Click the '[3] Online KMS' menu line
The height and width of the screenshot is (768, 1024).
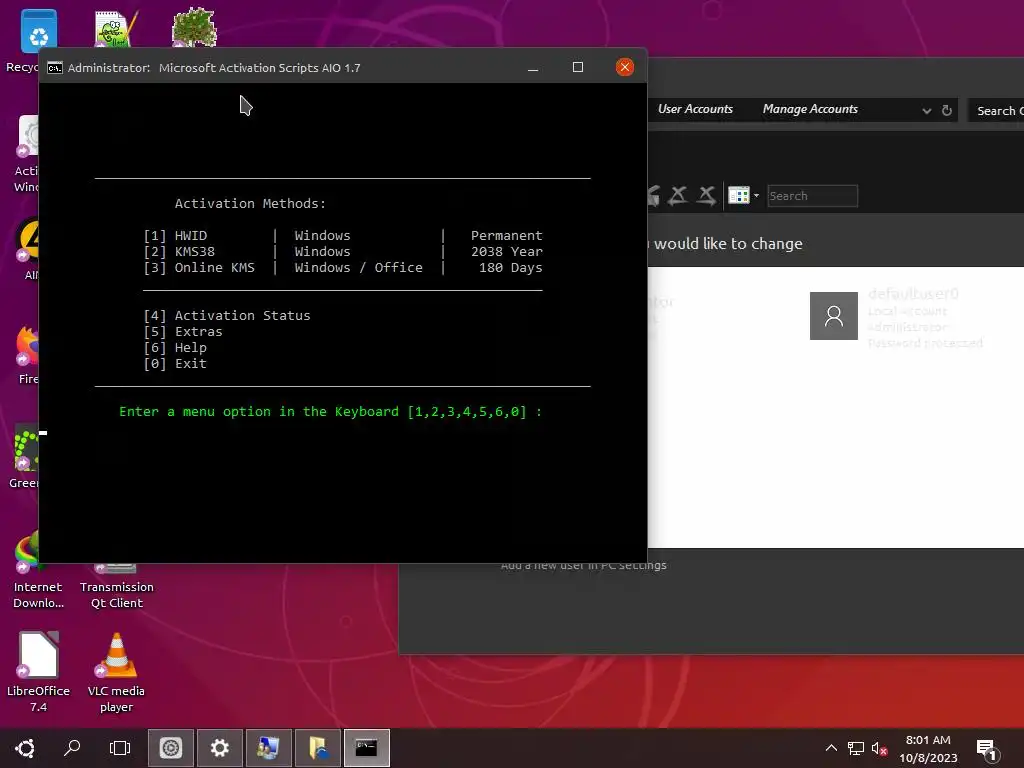pyautogui.click(x=342, y=268)
